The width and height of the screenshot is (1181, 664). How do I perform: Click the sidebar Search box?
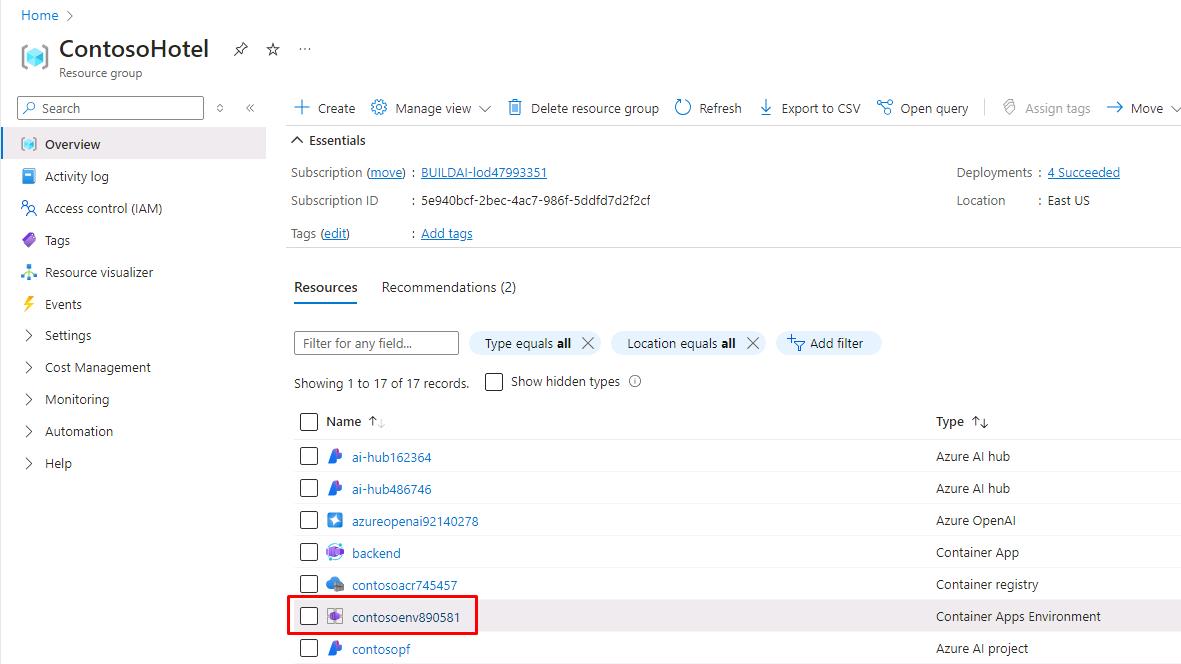[111, 108]
